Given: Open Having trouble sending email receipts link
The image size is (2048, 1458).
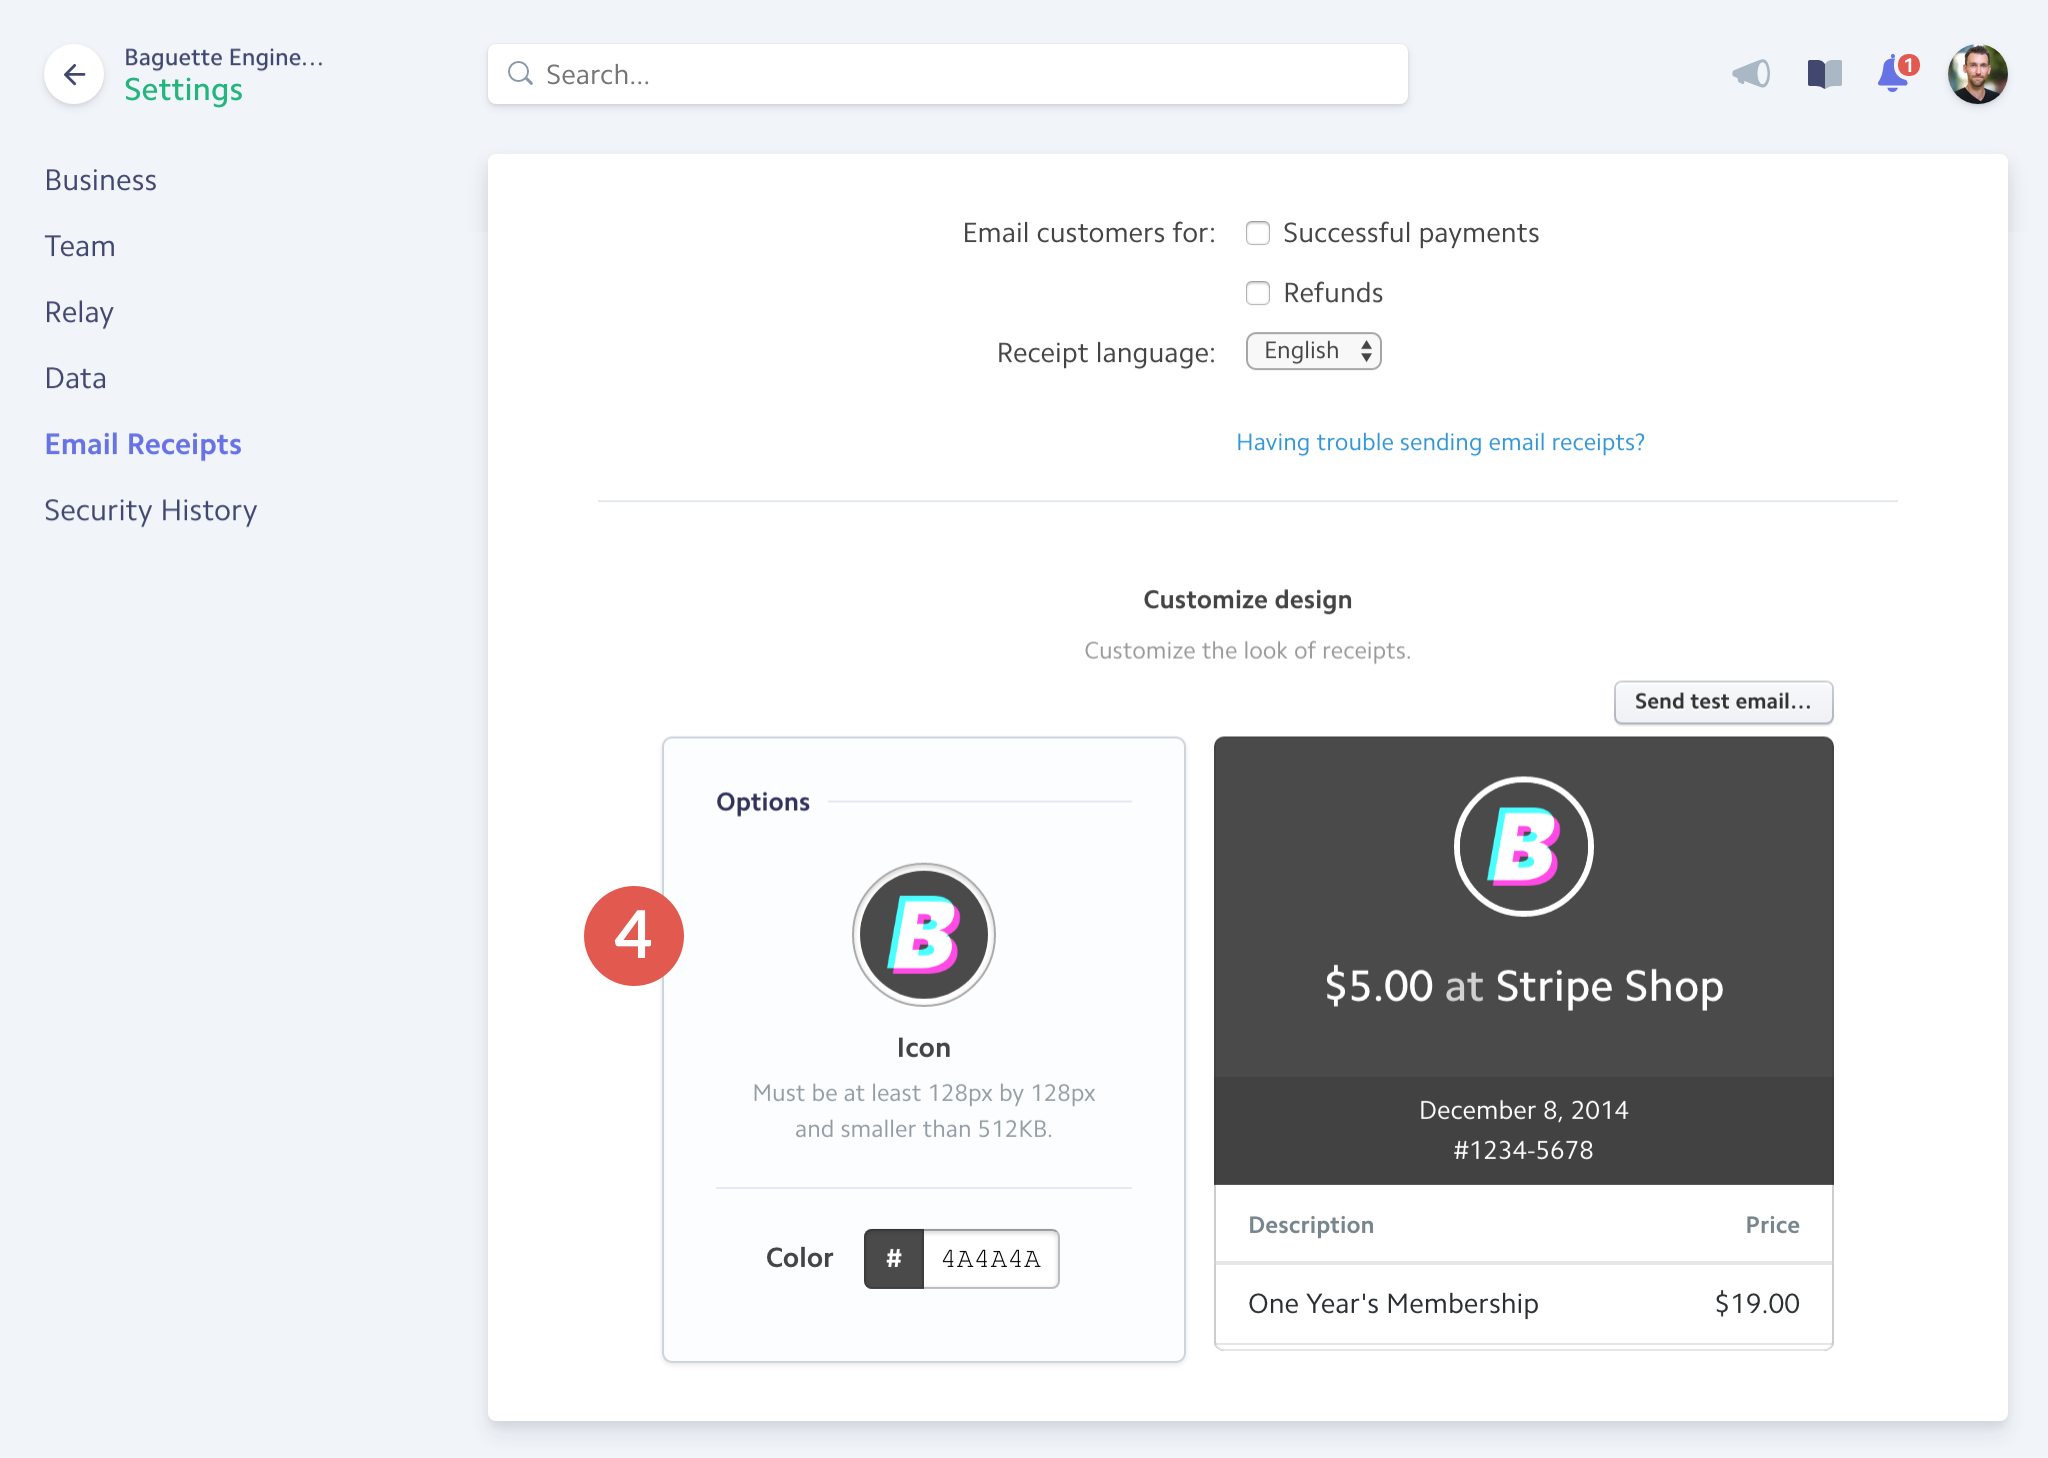Looking at the screenshot, I should click(x=1440, y=442).
